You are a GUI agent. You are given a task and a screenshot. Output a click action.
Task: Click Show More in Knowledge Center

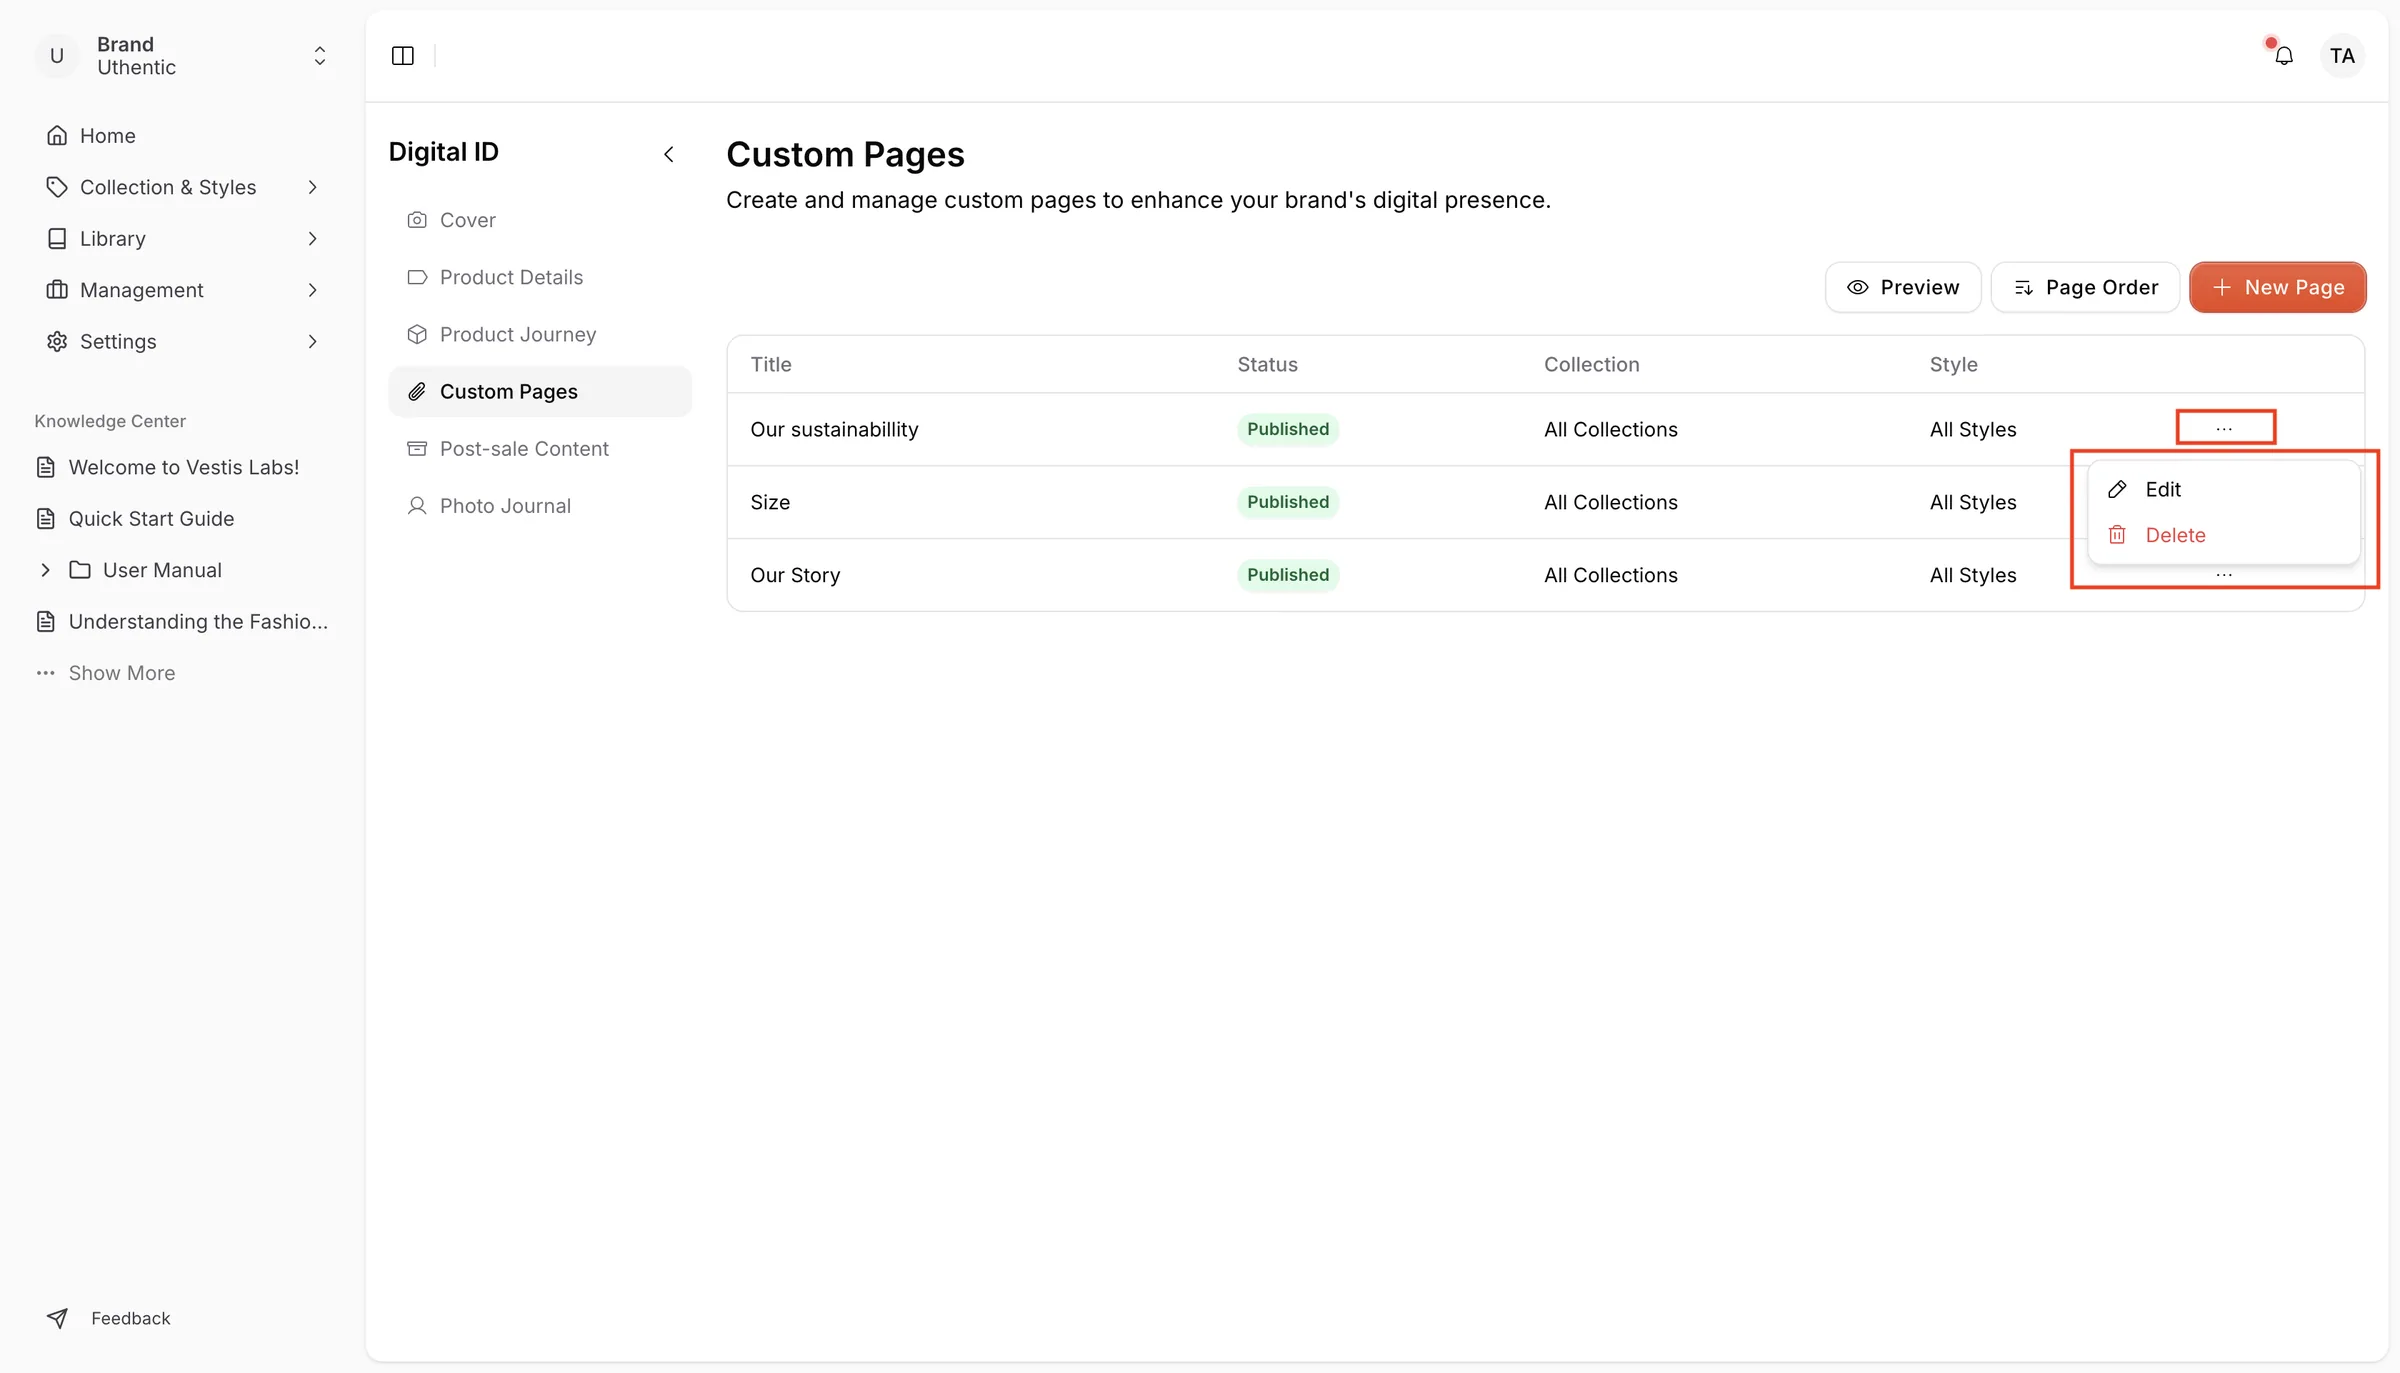click(122, 673)
